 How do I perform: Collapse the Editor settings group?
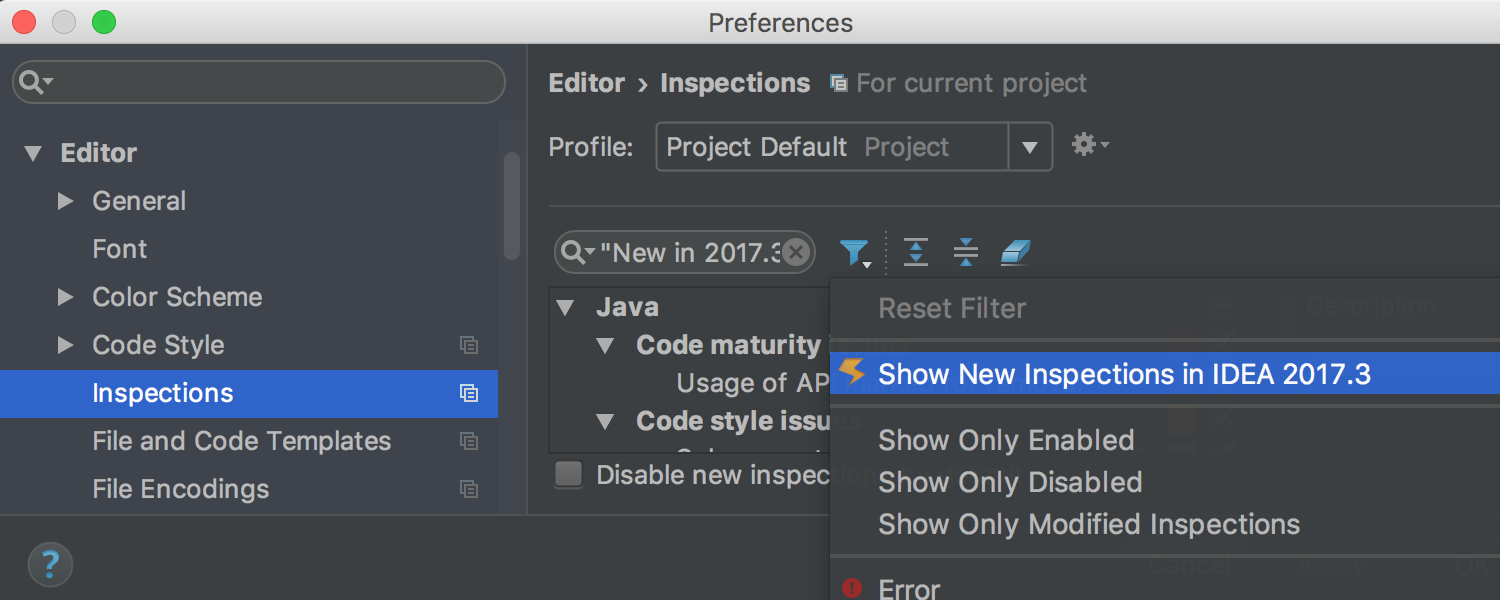34,154
